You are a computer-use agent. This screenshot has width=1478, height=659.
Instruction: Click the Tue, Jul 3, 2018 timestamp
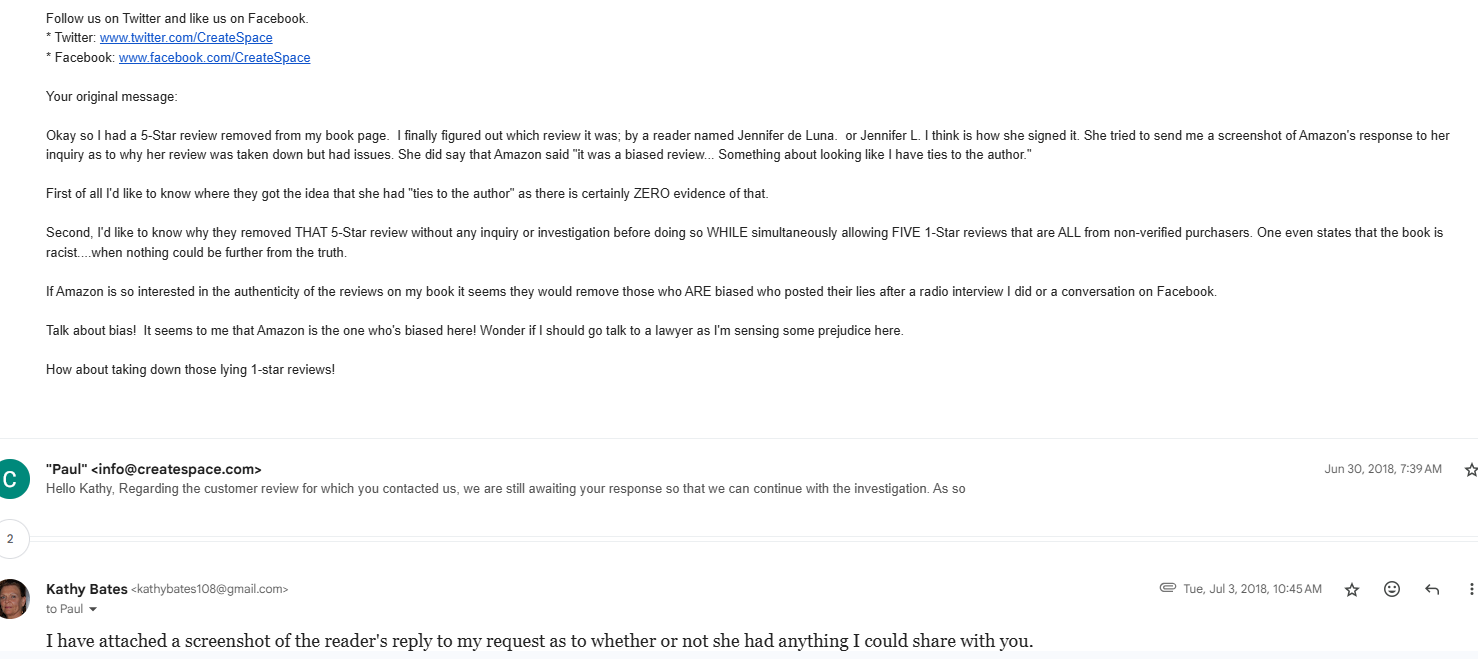tap(1252, 589)
